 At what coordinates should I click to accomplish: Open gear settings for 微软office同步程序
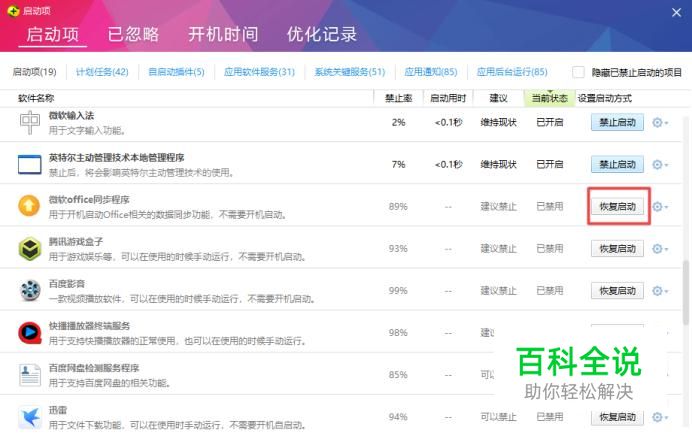coord(660,207)
